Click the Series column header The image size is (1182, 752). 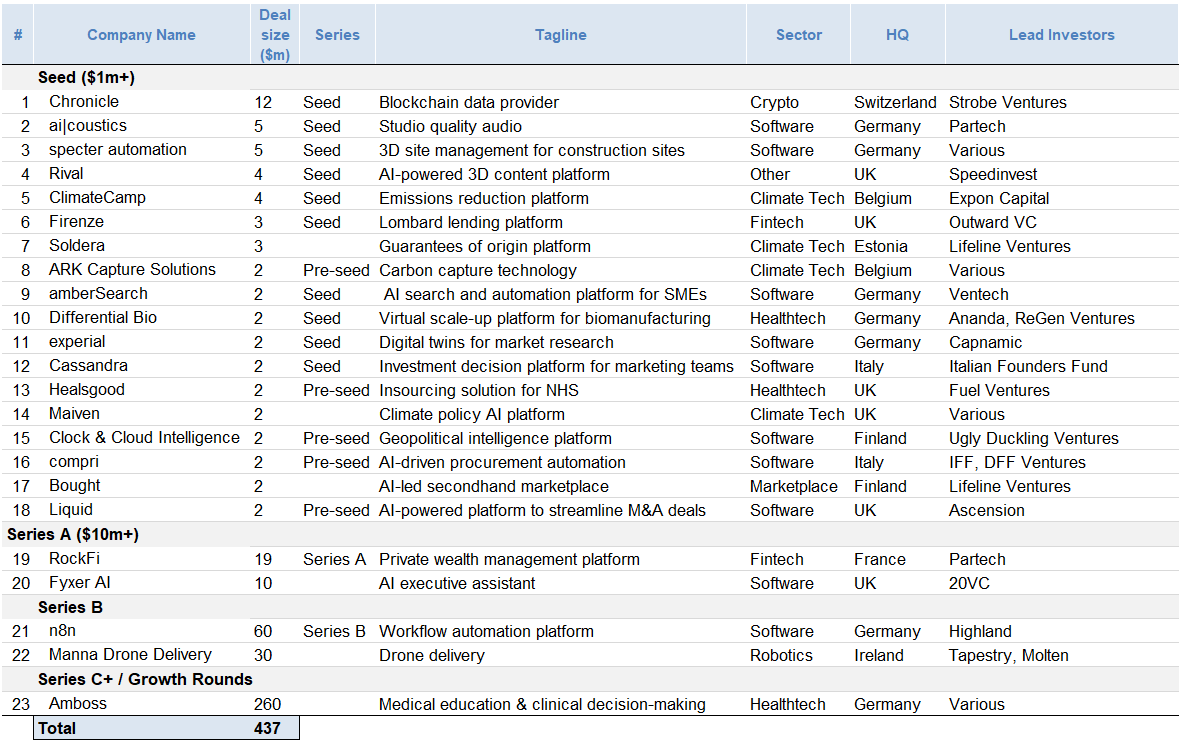337,35
